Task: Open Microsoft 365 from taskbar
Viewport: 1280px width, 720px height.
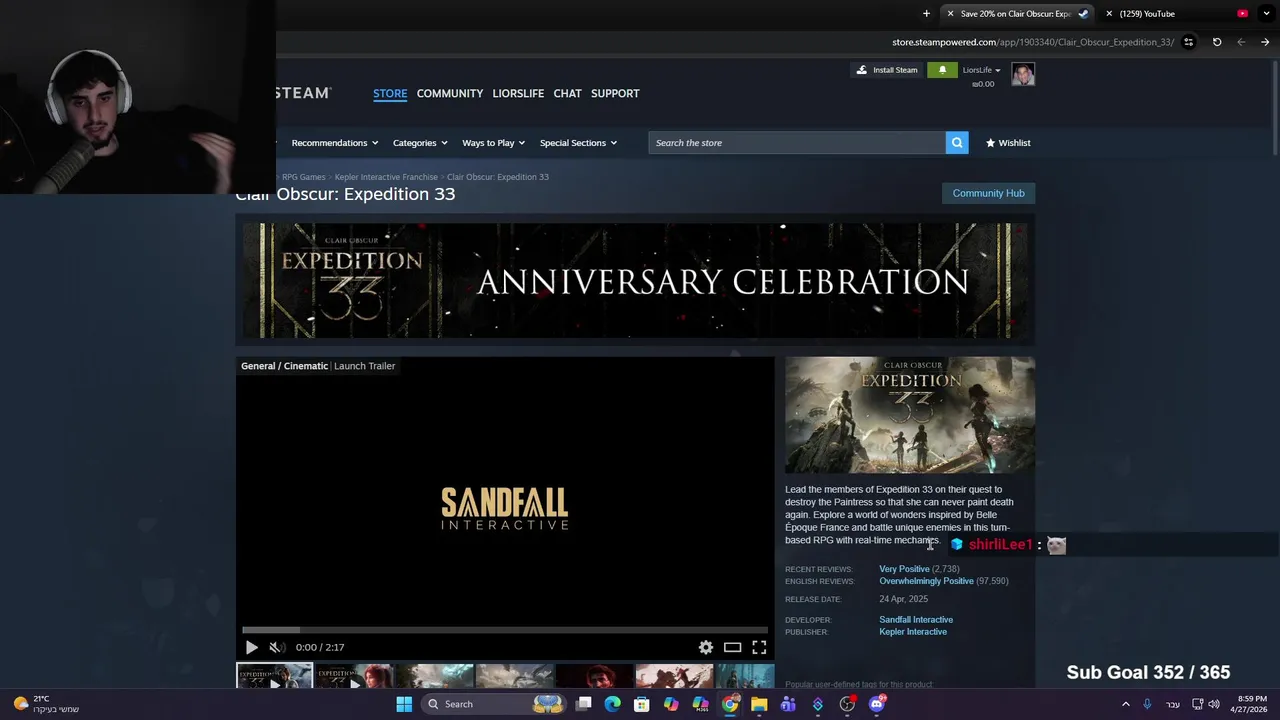Action: 700,704
